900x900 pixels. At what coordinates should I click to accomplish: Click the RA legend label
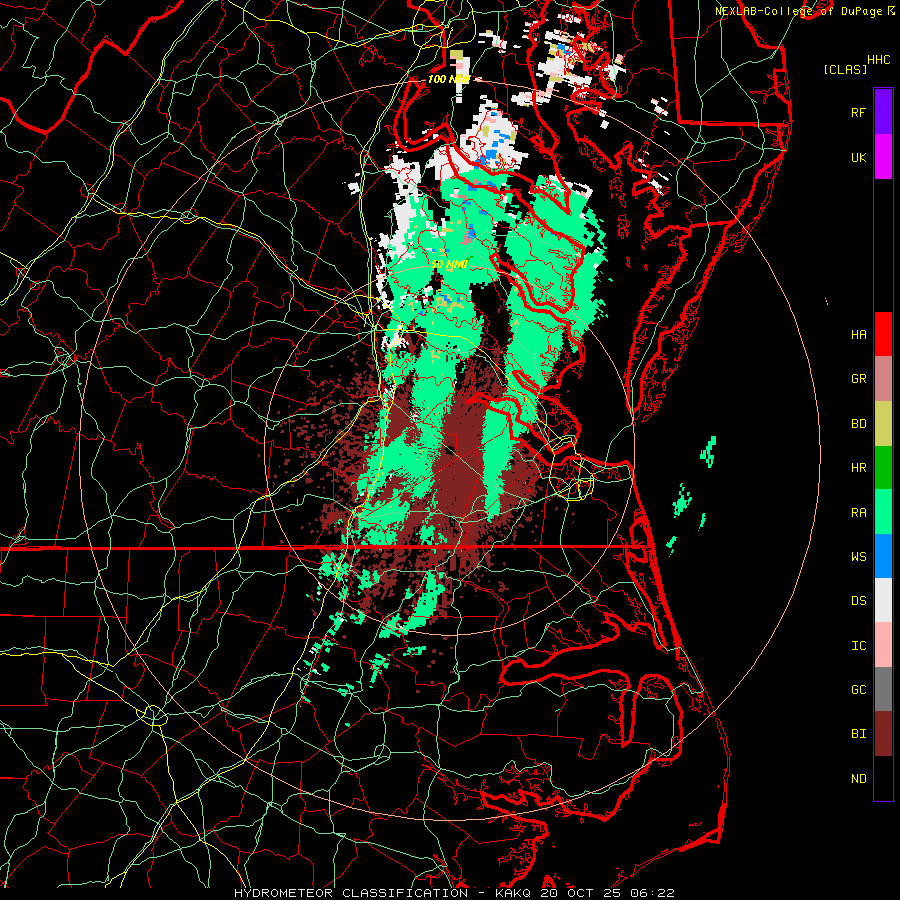[x=858, y=513]
